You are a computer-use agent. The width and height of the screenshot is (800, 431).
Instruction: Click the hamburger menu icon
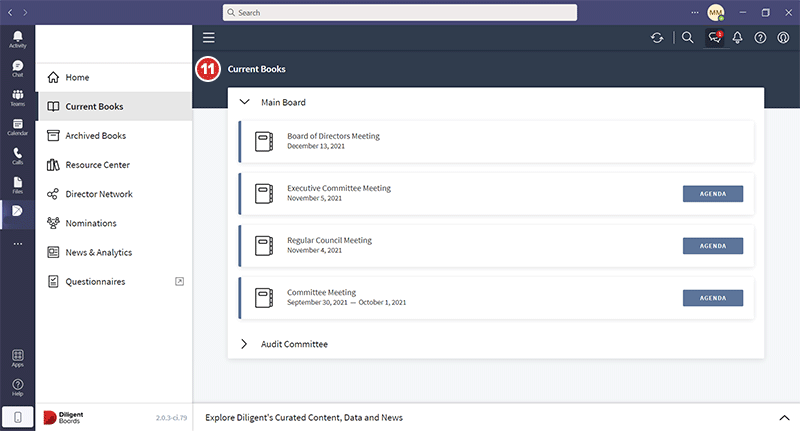[209, 38]
